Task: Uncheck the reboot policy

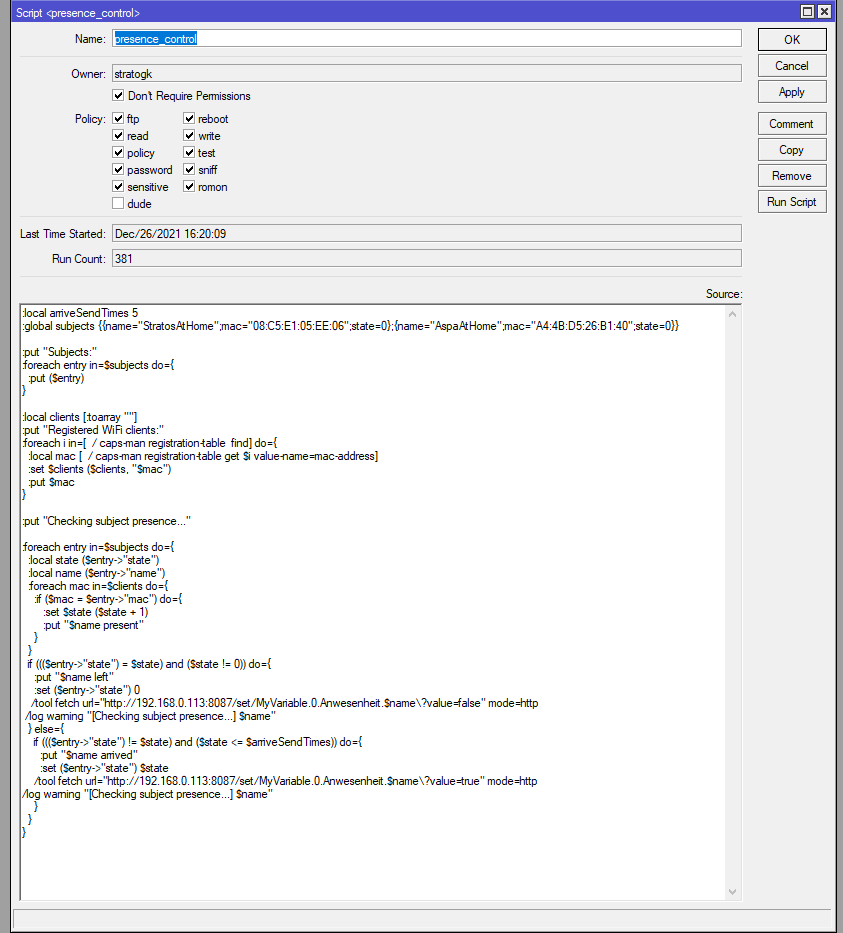Action: 189,118
